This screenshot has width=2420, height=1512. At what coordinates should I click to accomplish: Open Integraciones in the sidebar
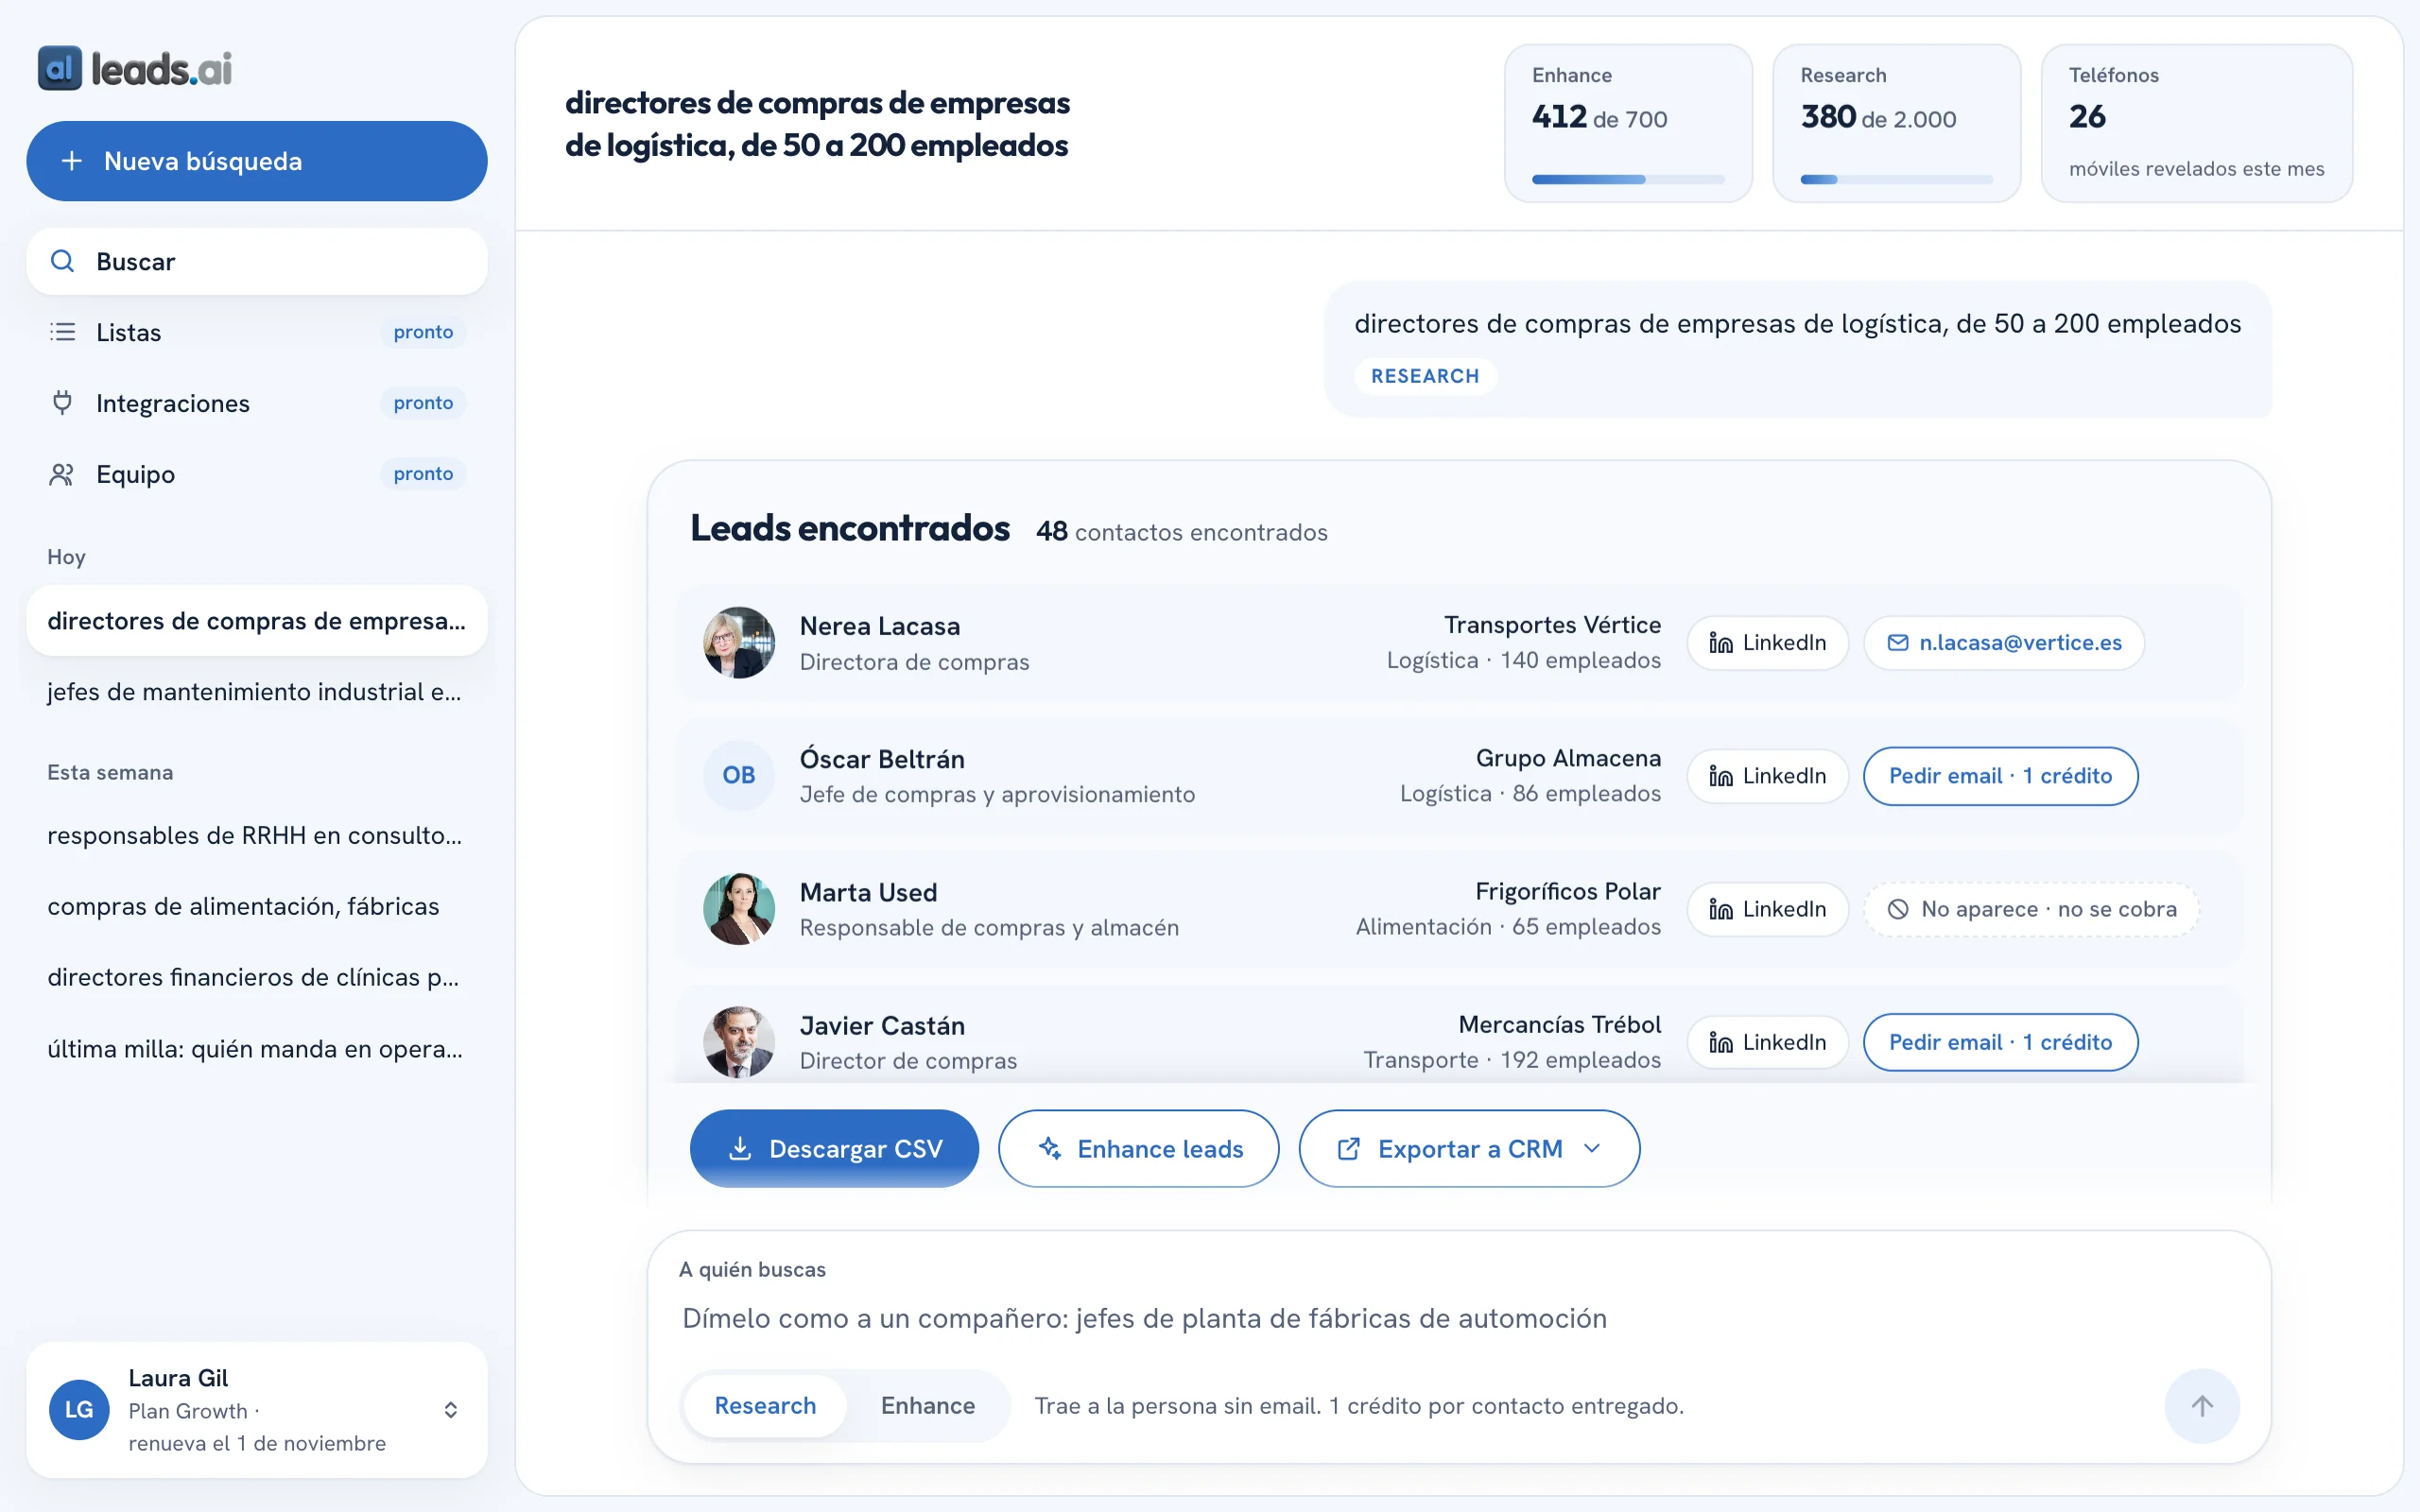coord(257,403)
